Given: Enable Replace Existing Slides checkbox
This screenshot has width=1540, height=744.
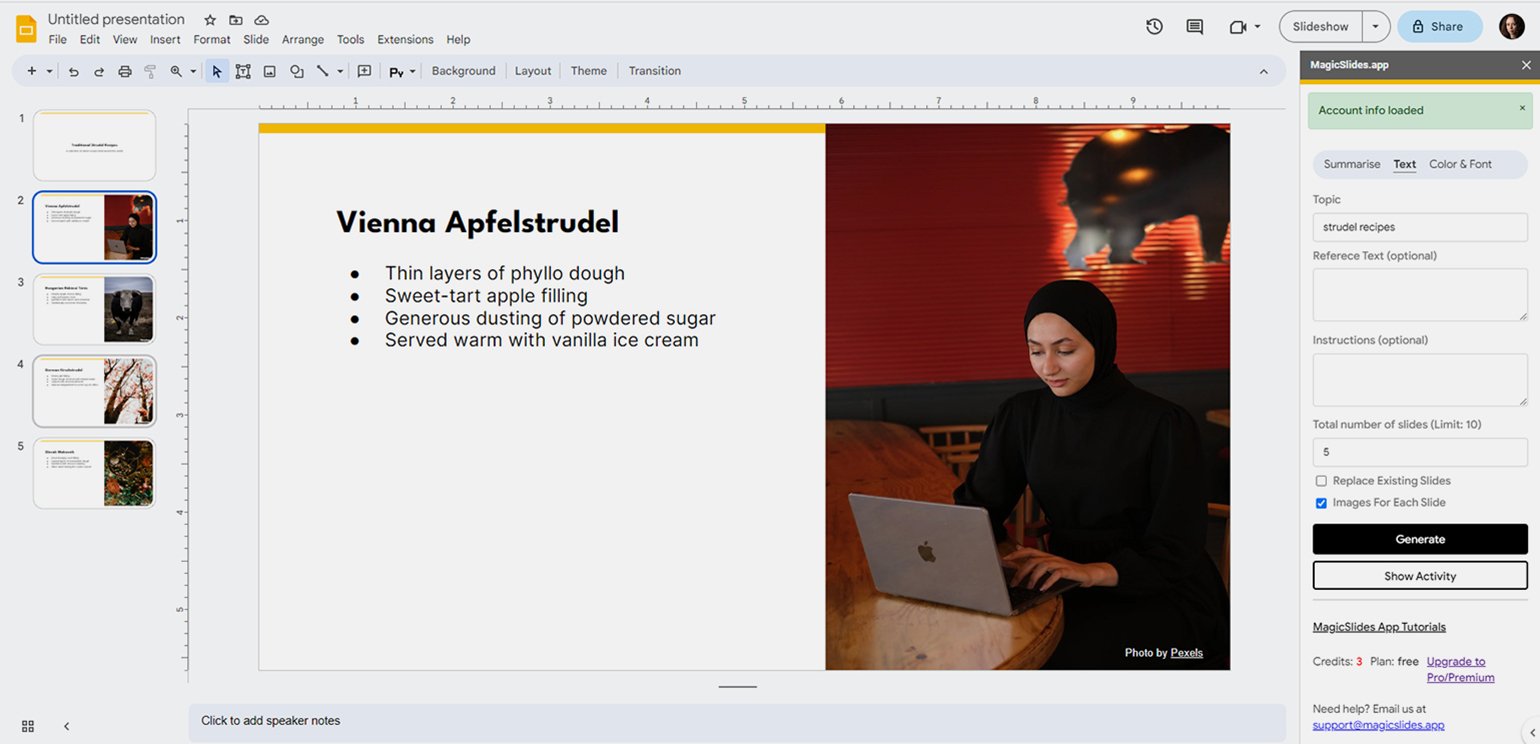Looking at the screenshot, I should pos(1321,481).
